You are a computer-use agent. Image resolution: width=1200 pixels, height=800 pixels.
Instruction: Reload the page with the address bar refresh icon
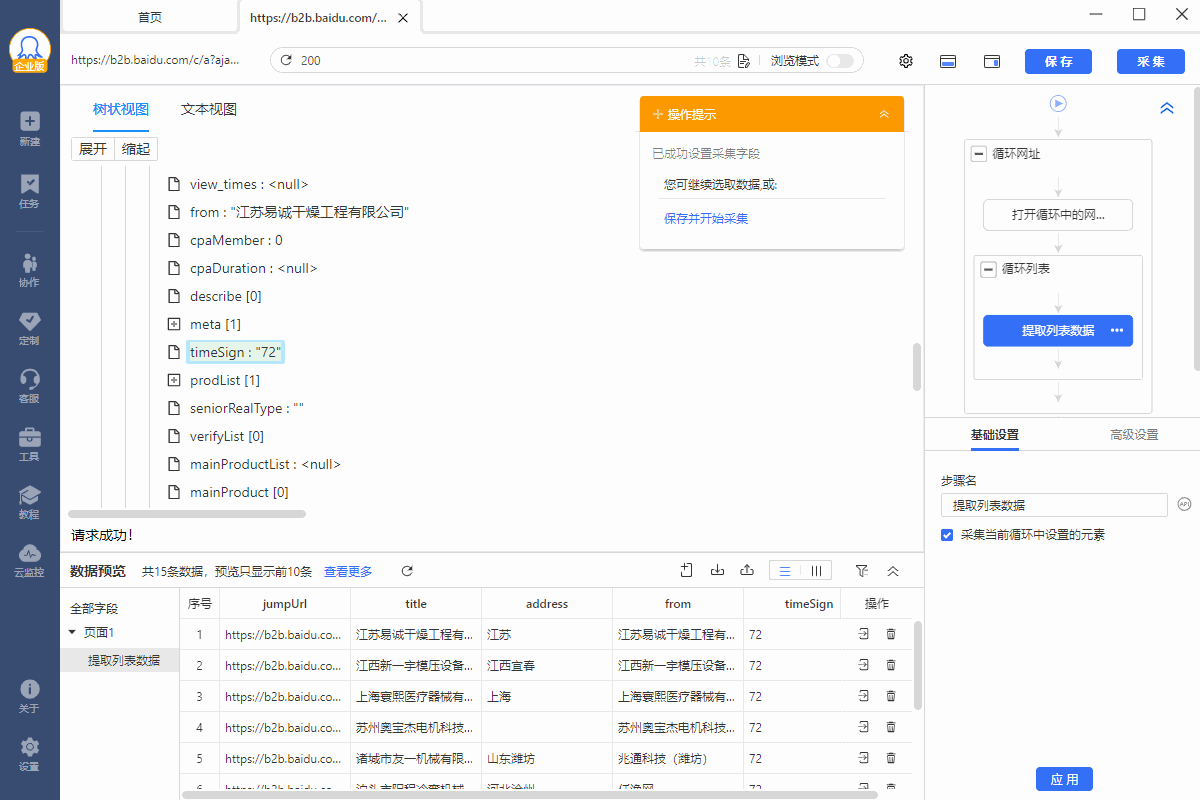286,61
